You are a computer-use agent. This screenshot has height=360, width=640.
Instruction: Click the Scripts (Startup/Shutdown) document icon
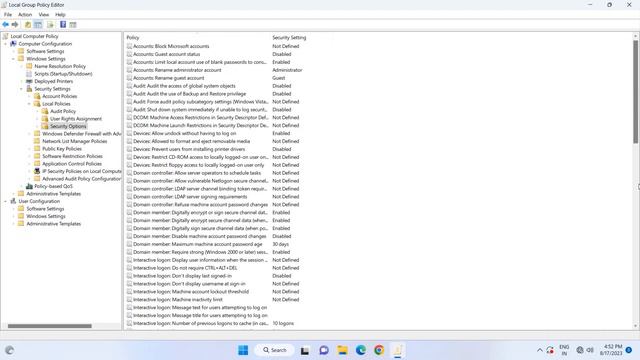coord(29,74)
